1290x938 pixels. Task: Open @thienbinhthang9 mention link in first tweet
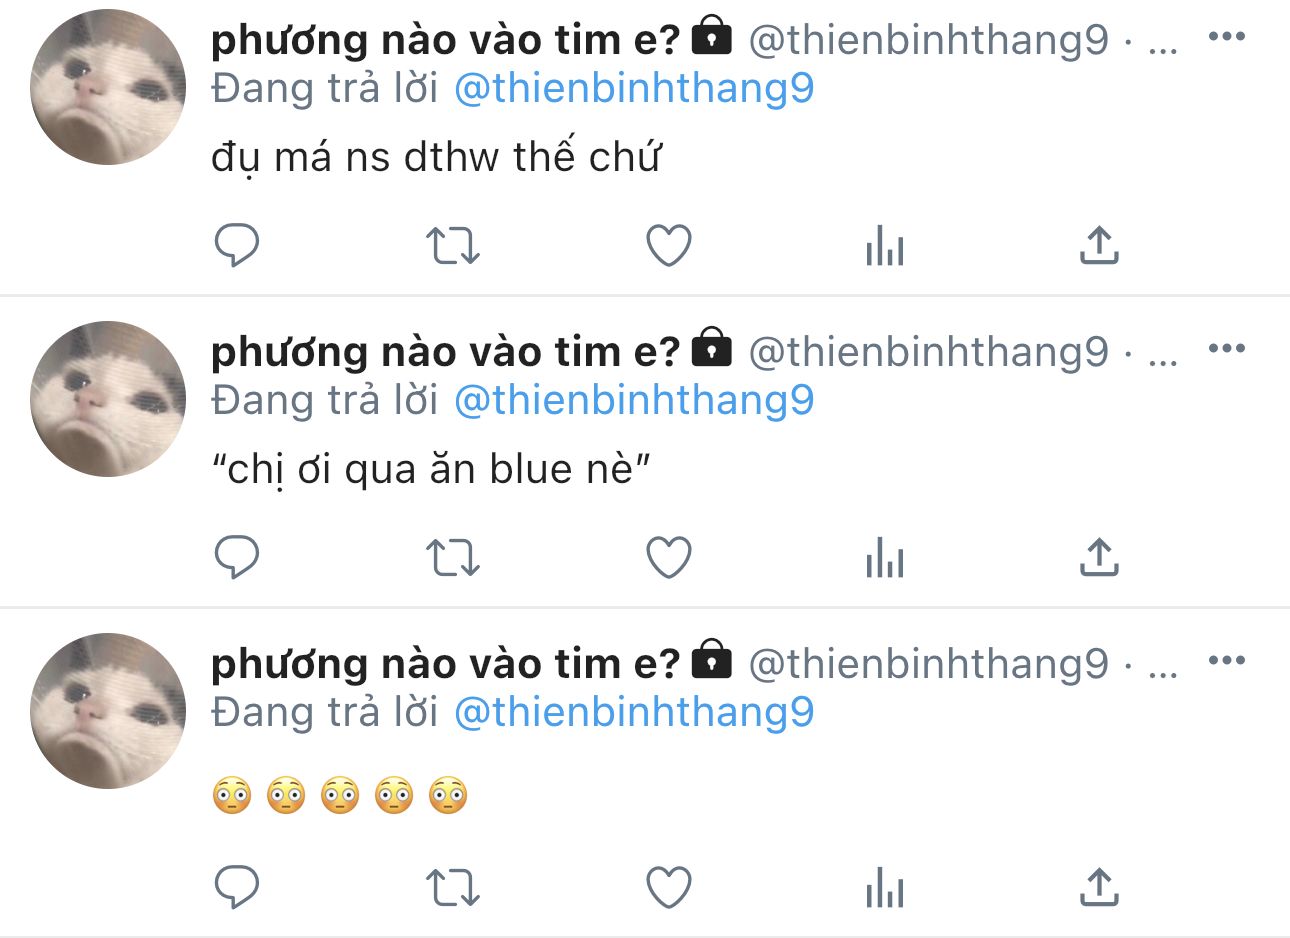tap(634, 89)
